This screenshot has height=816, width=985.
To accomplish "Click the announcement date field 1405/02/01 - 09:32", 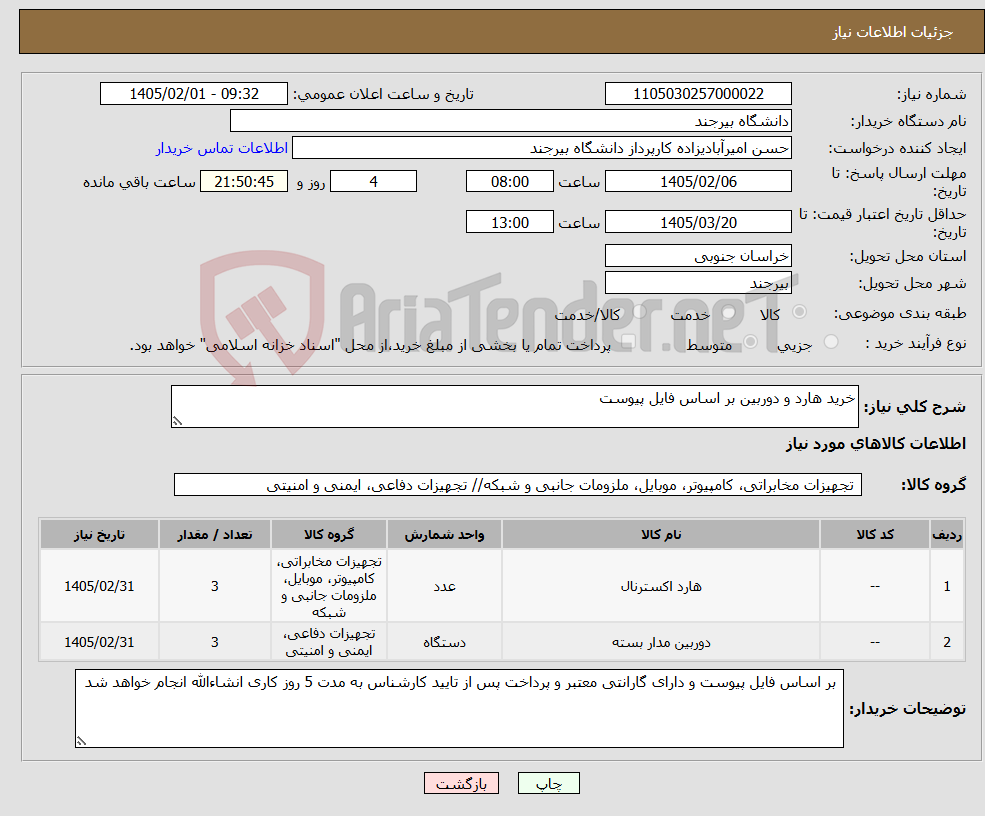I will (193, 94).
